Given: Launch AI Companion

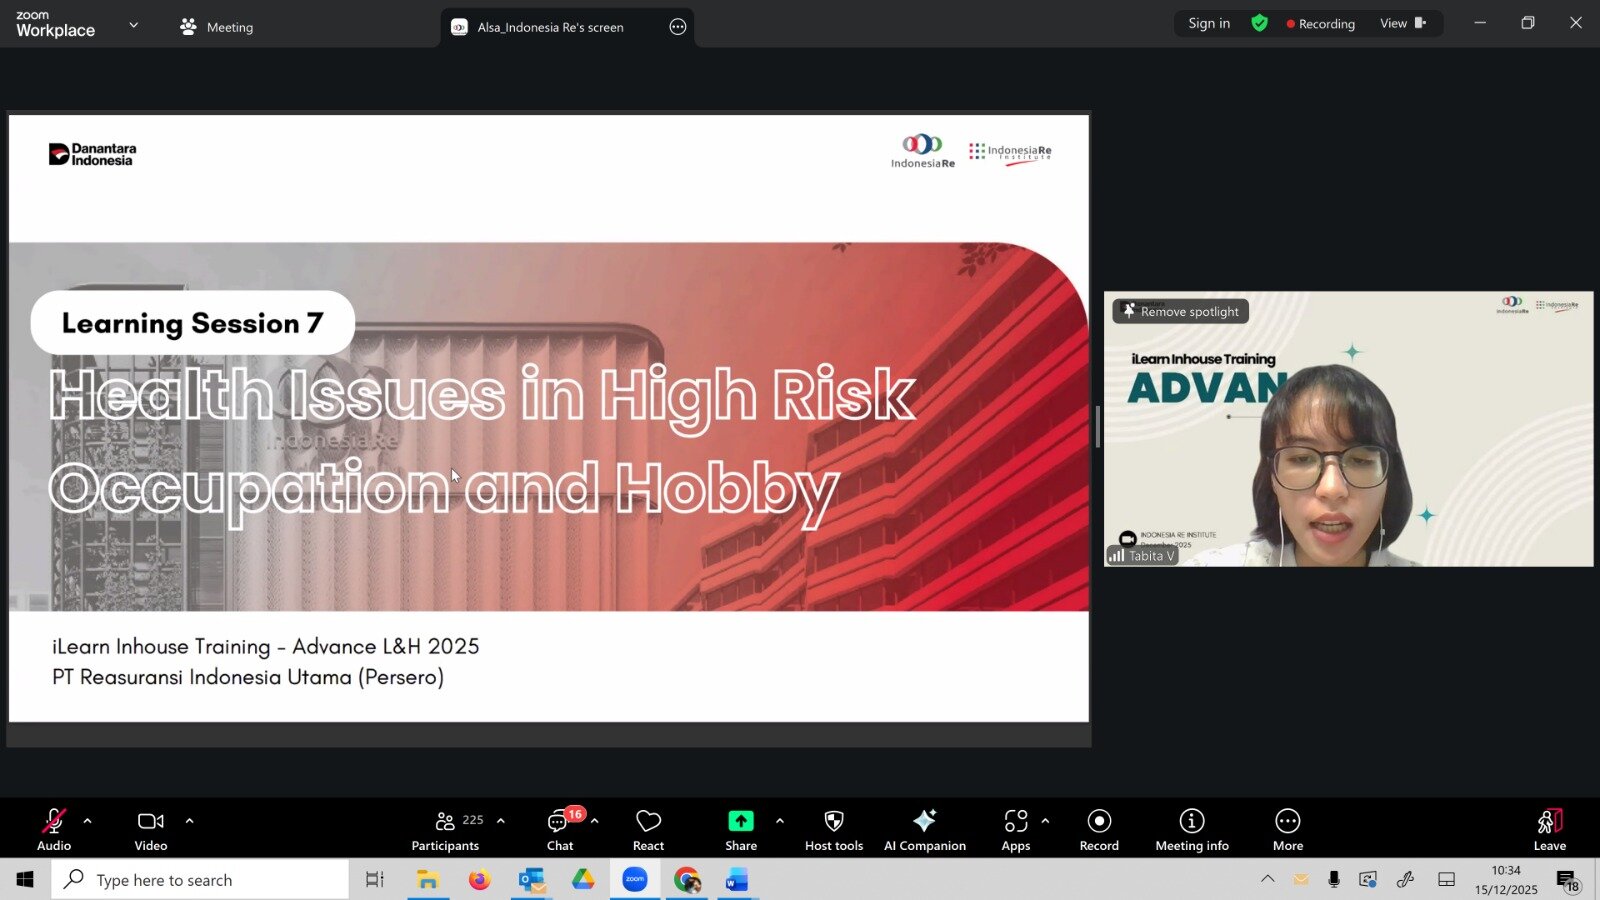Looking at the screenshot, I should point(924,828).
